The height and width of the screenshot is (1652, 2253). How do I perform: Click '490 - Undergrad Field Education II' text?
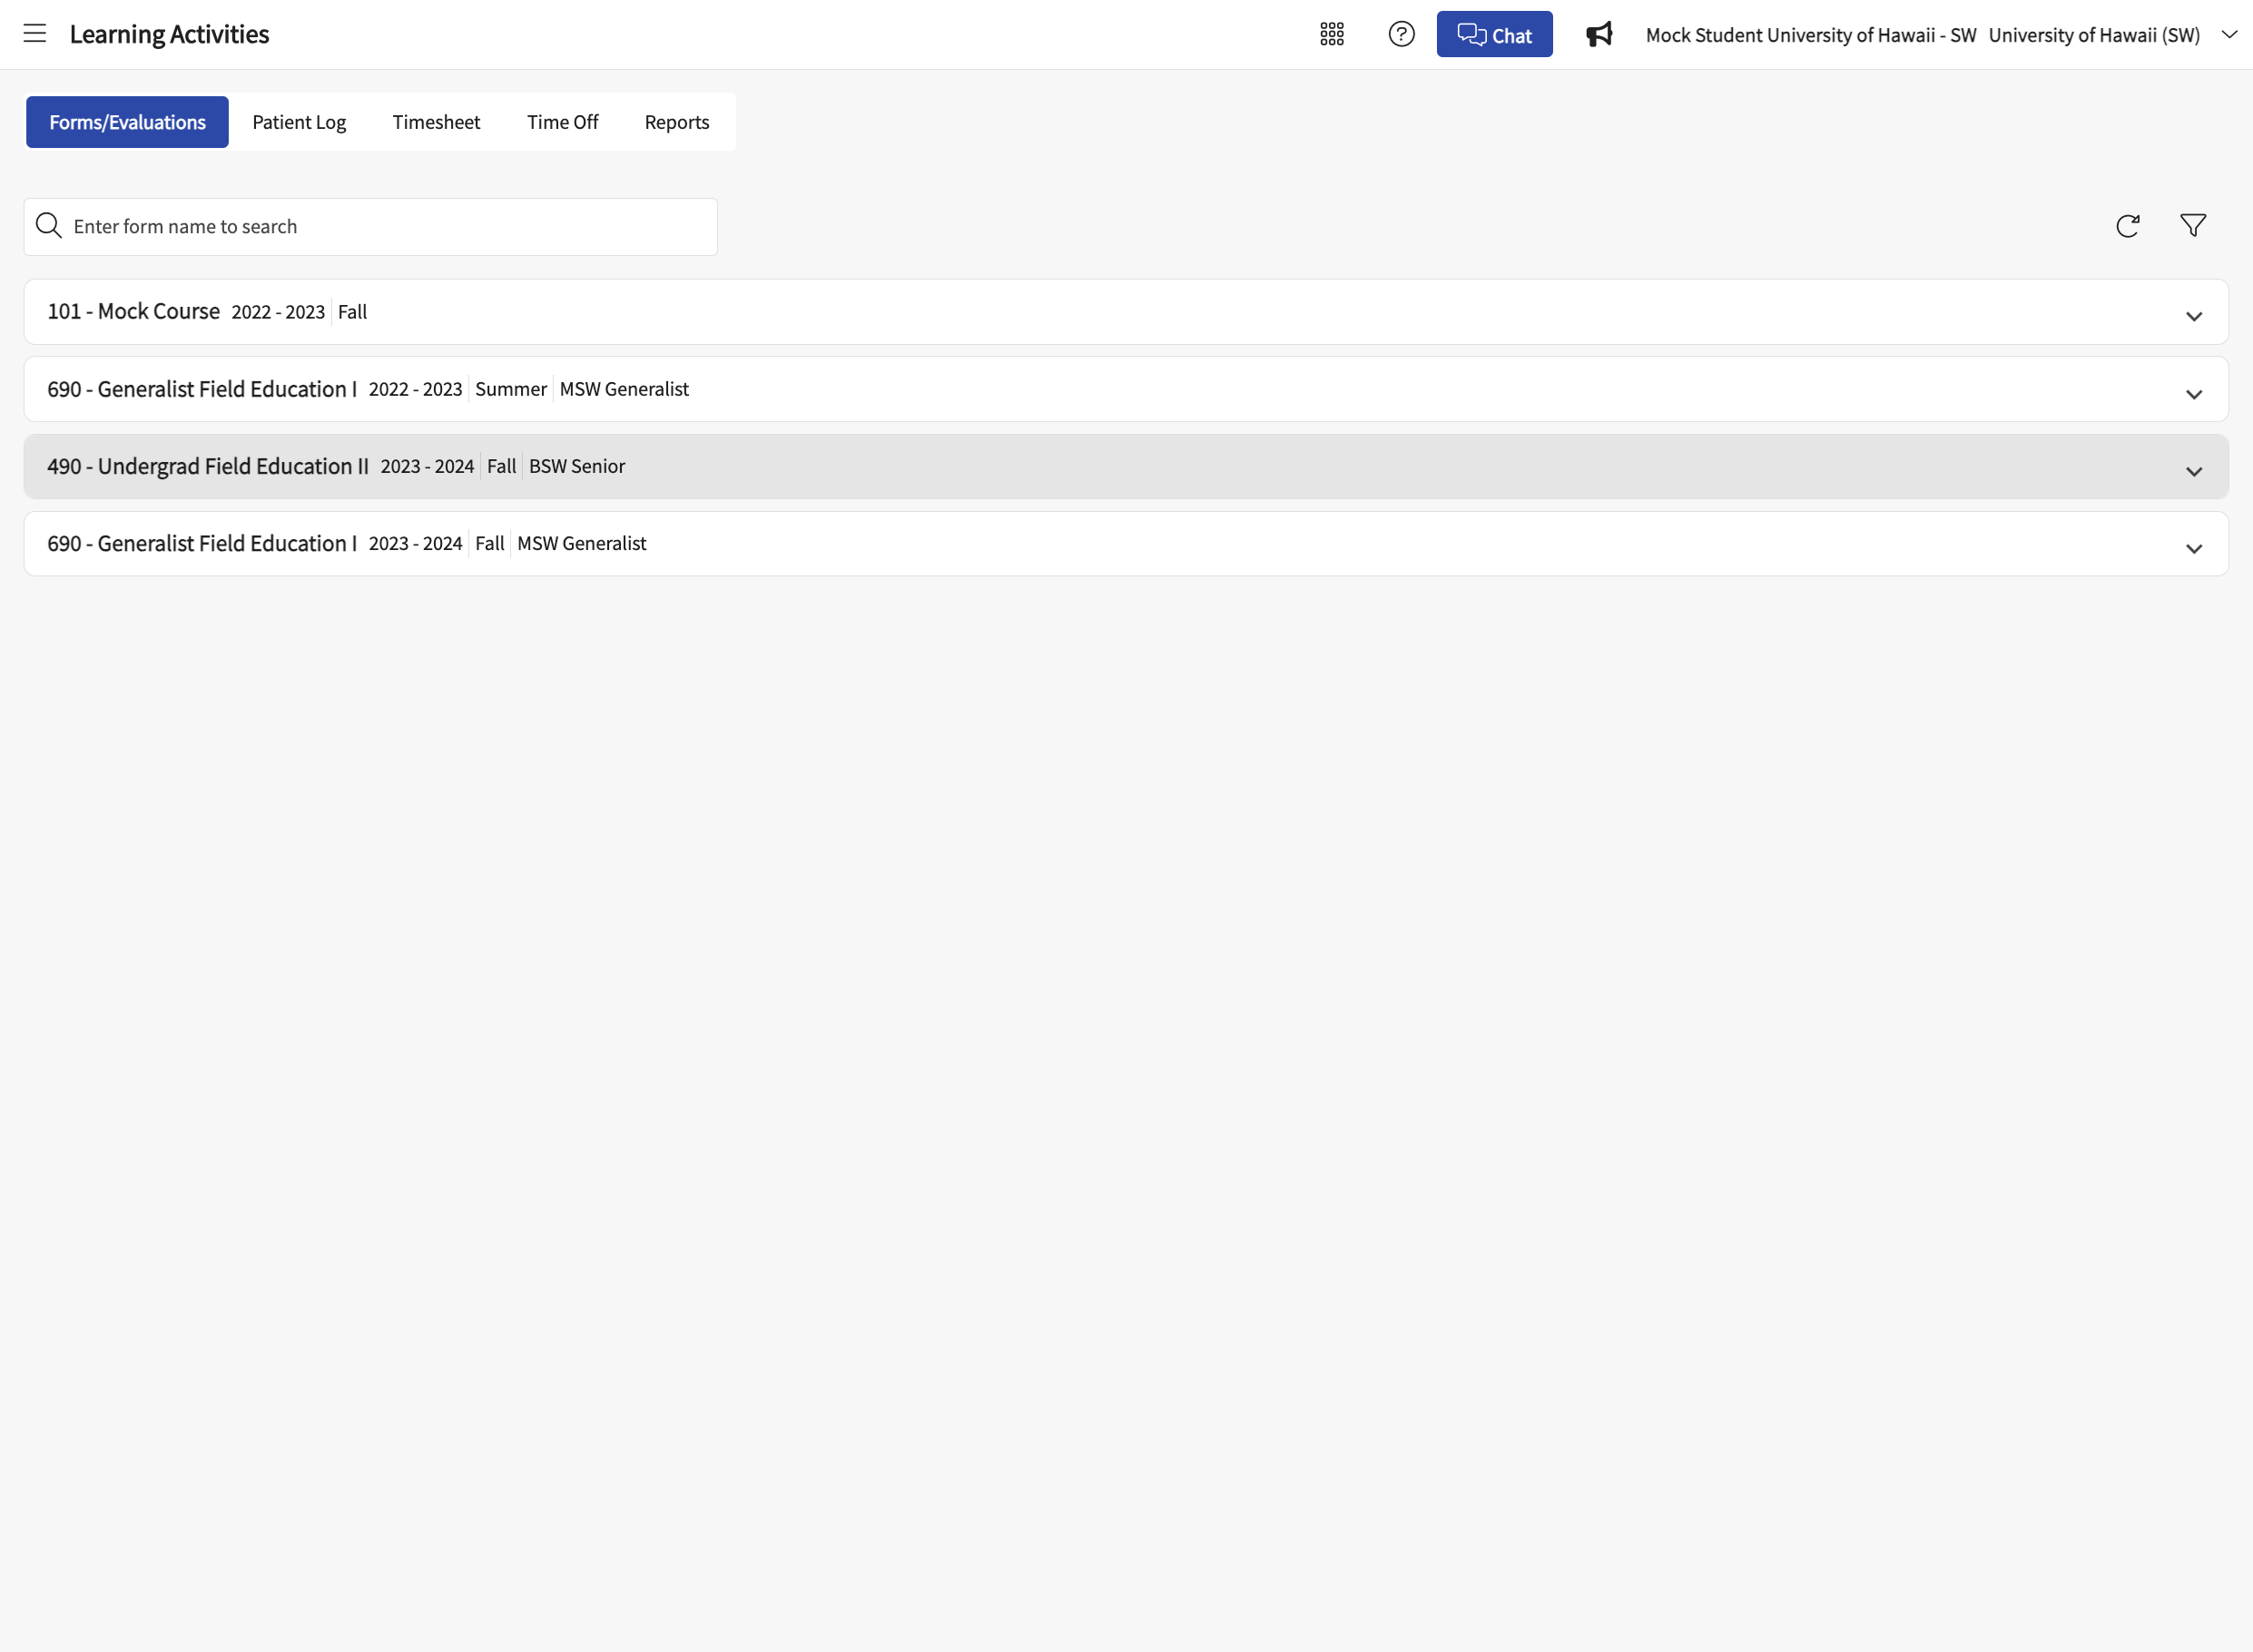(x=208, y=466)
